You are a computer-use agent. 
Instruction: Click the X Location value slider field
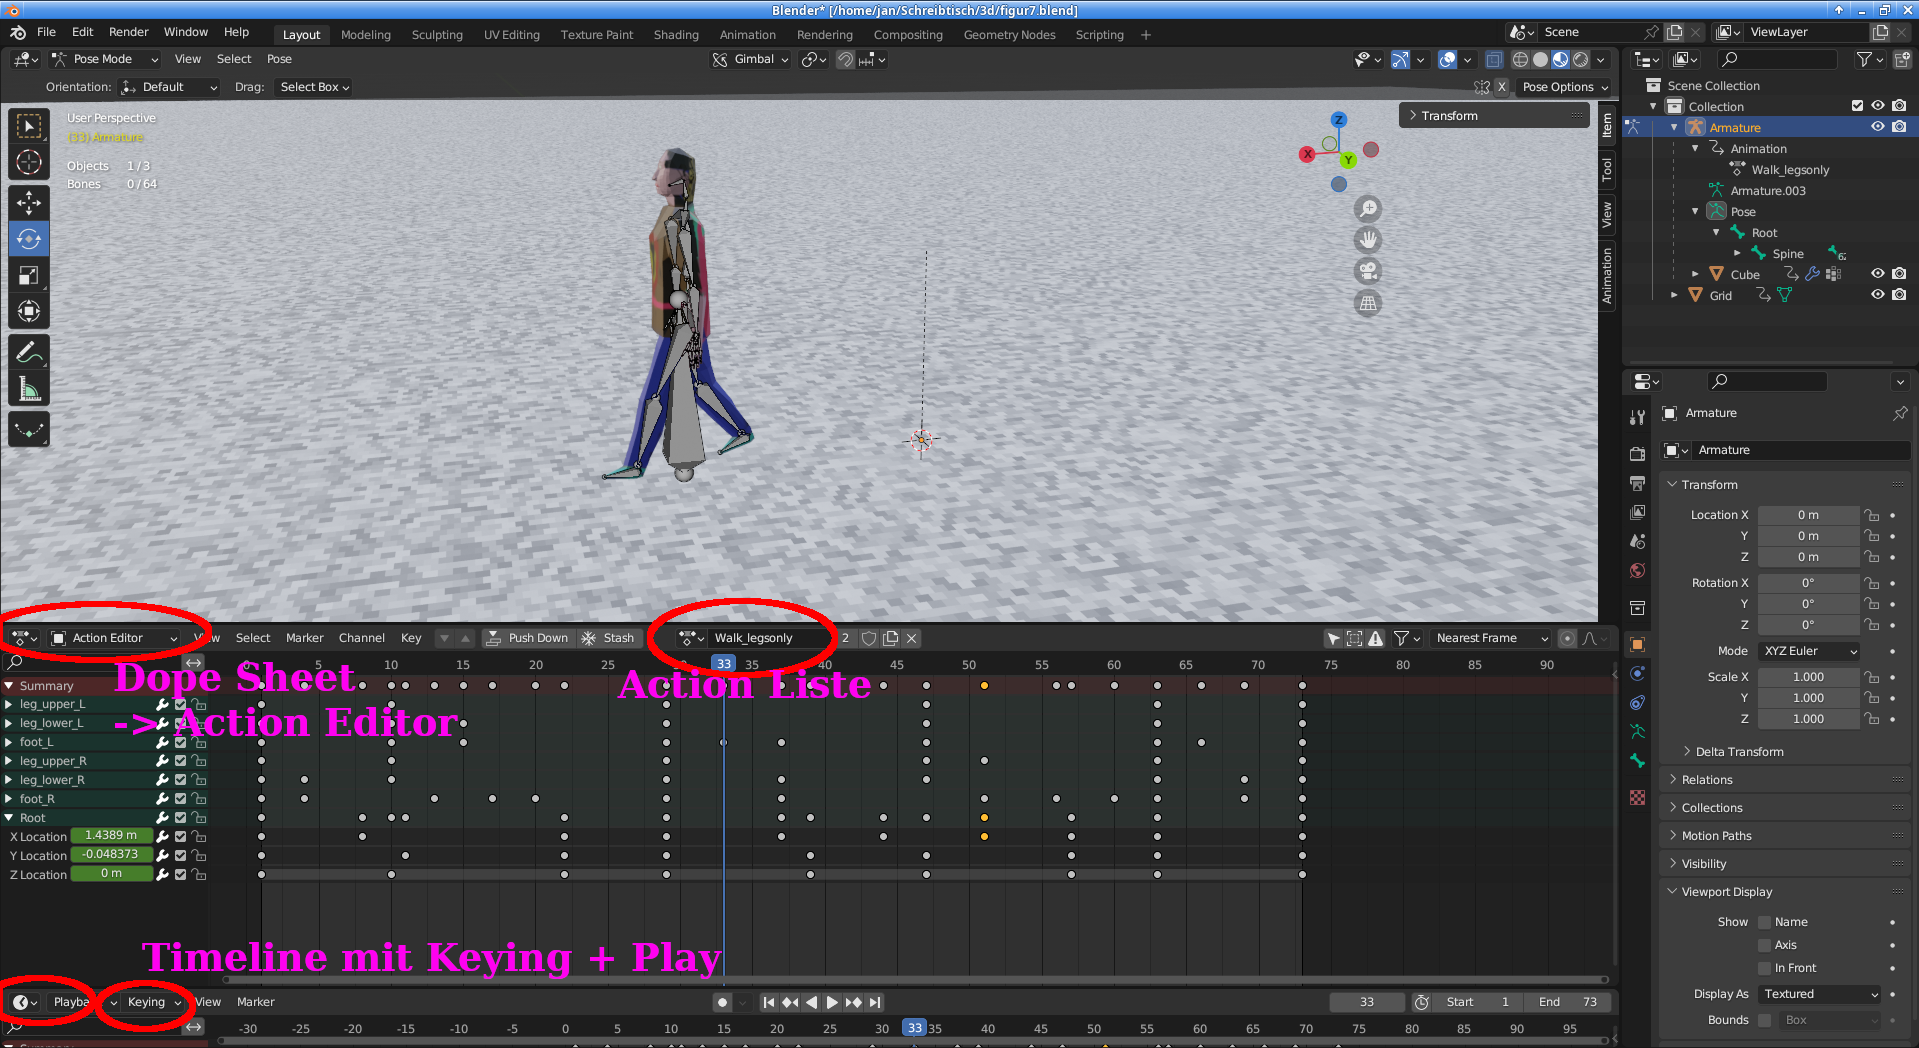[x=111, y=835]
